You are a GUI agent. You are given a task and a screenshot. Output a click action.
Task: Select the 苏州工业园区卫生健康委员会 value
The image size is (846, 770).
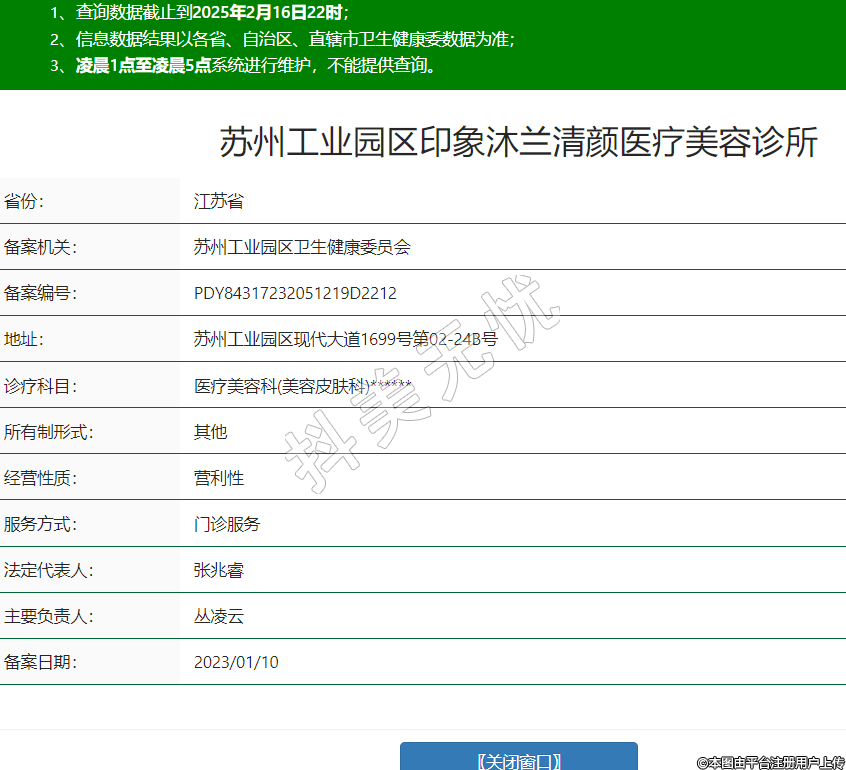click(302, 247)
